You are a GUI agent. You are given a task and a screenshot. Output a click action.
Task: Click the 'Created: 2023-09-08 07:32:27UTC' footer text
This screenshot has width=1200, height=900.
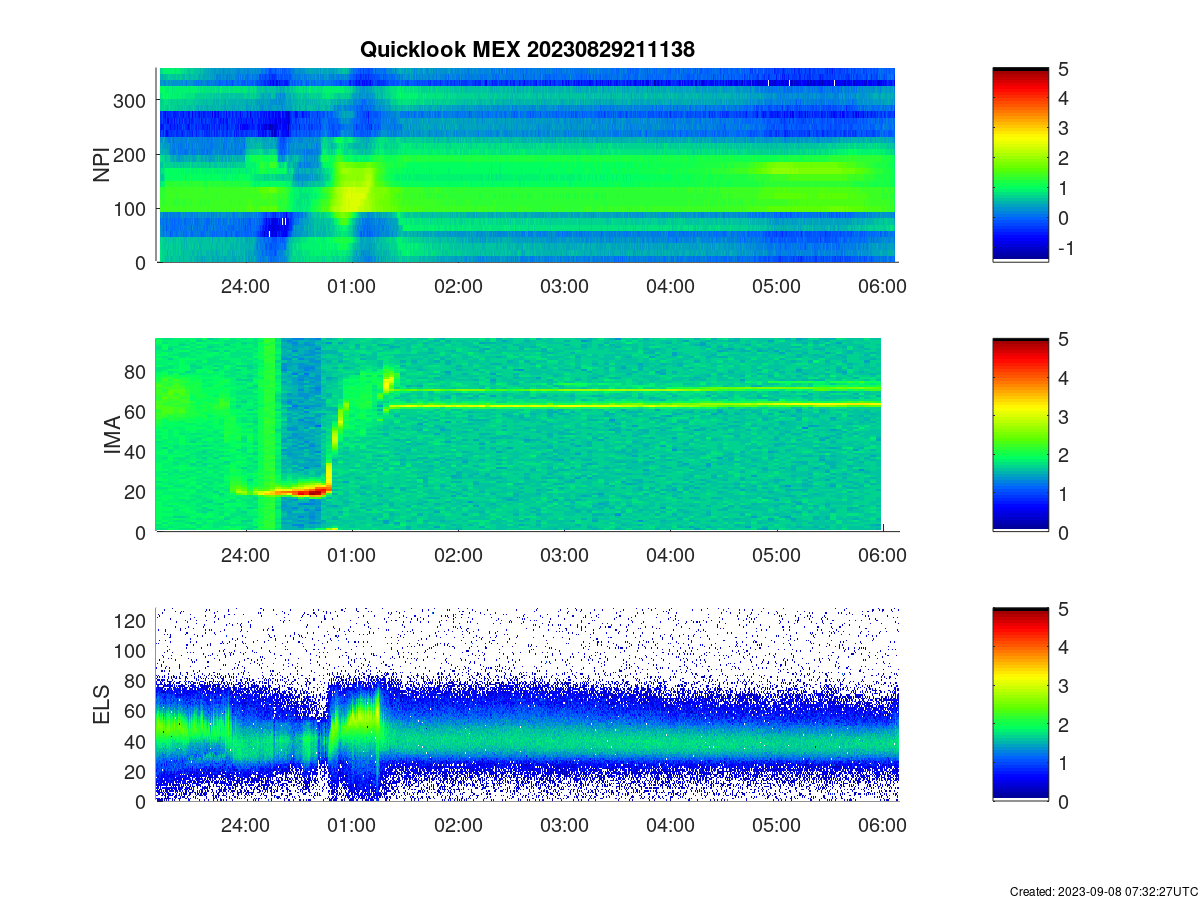pos(1104,891)
